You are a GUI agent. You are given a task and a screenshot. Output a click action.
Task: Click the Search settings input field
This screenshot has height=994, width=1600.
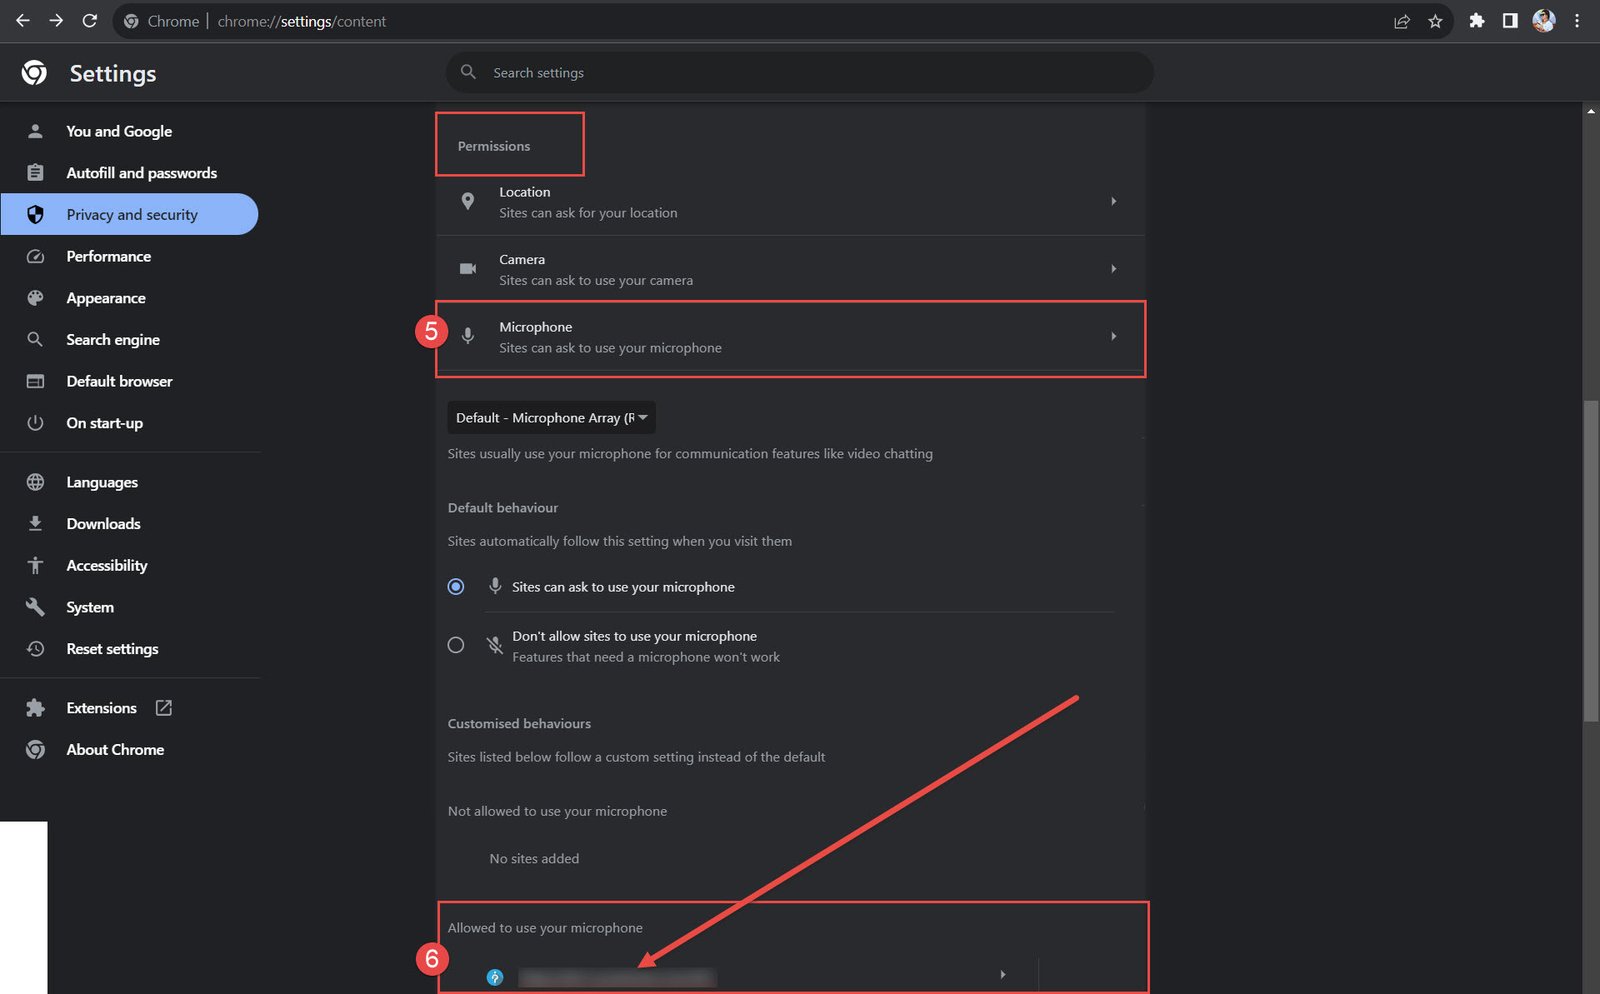(800, 73)
